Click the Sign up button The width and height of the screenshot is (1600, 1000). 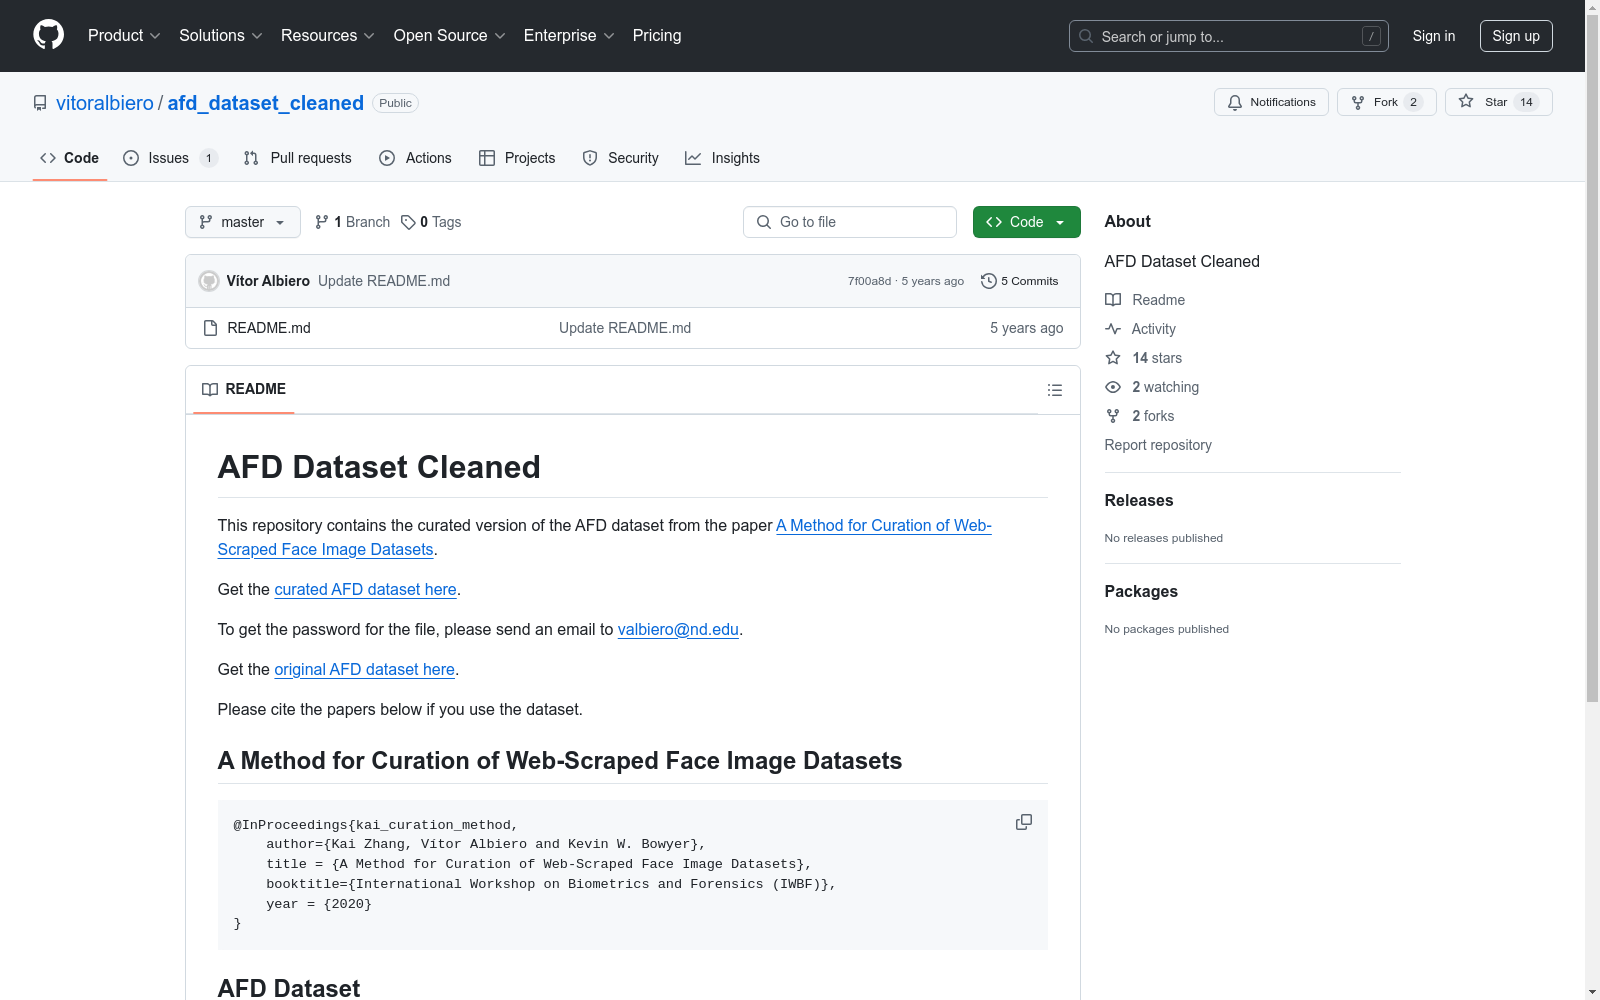point(1516,36)
